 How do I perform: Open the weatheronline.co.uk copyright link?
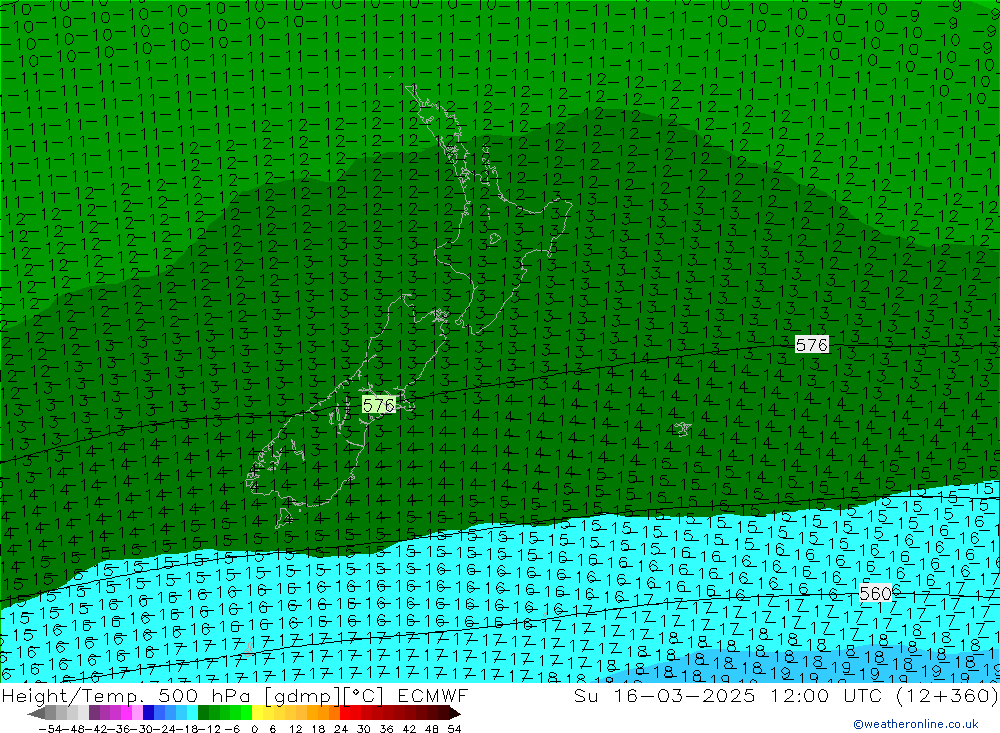pyautogui.click(x=916, y=724)
